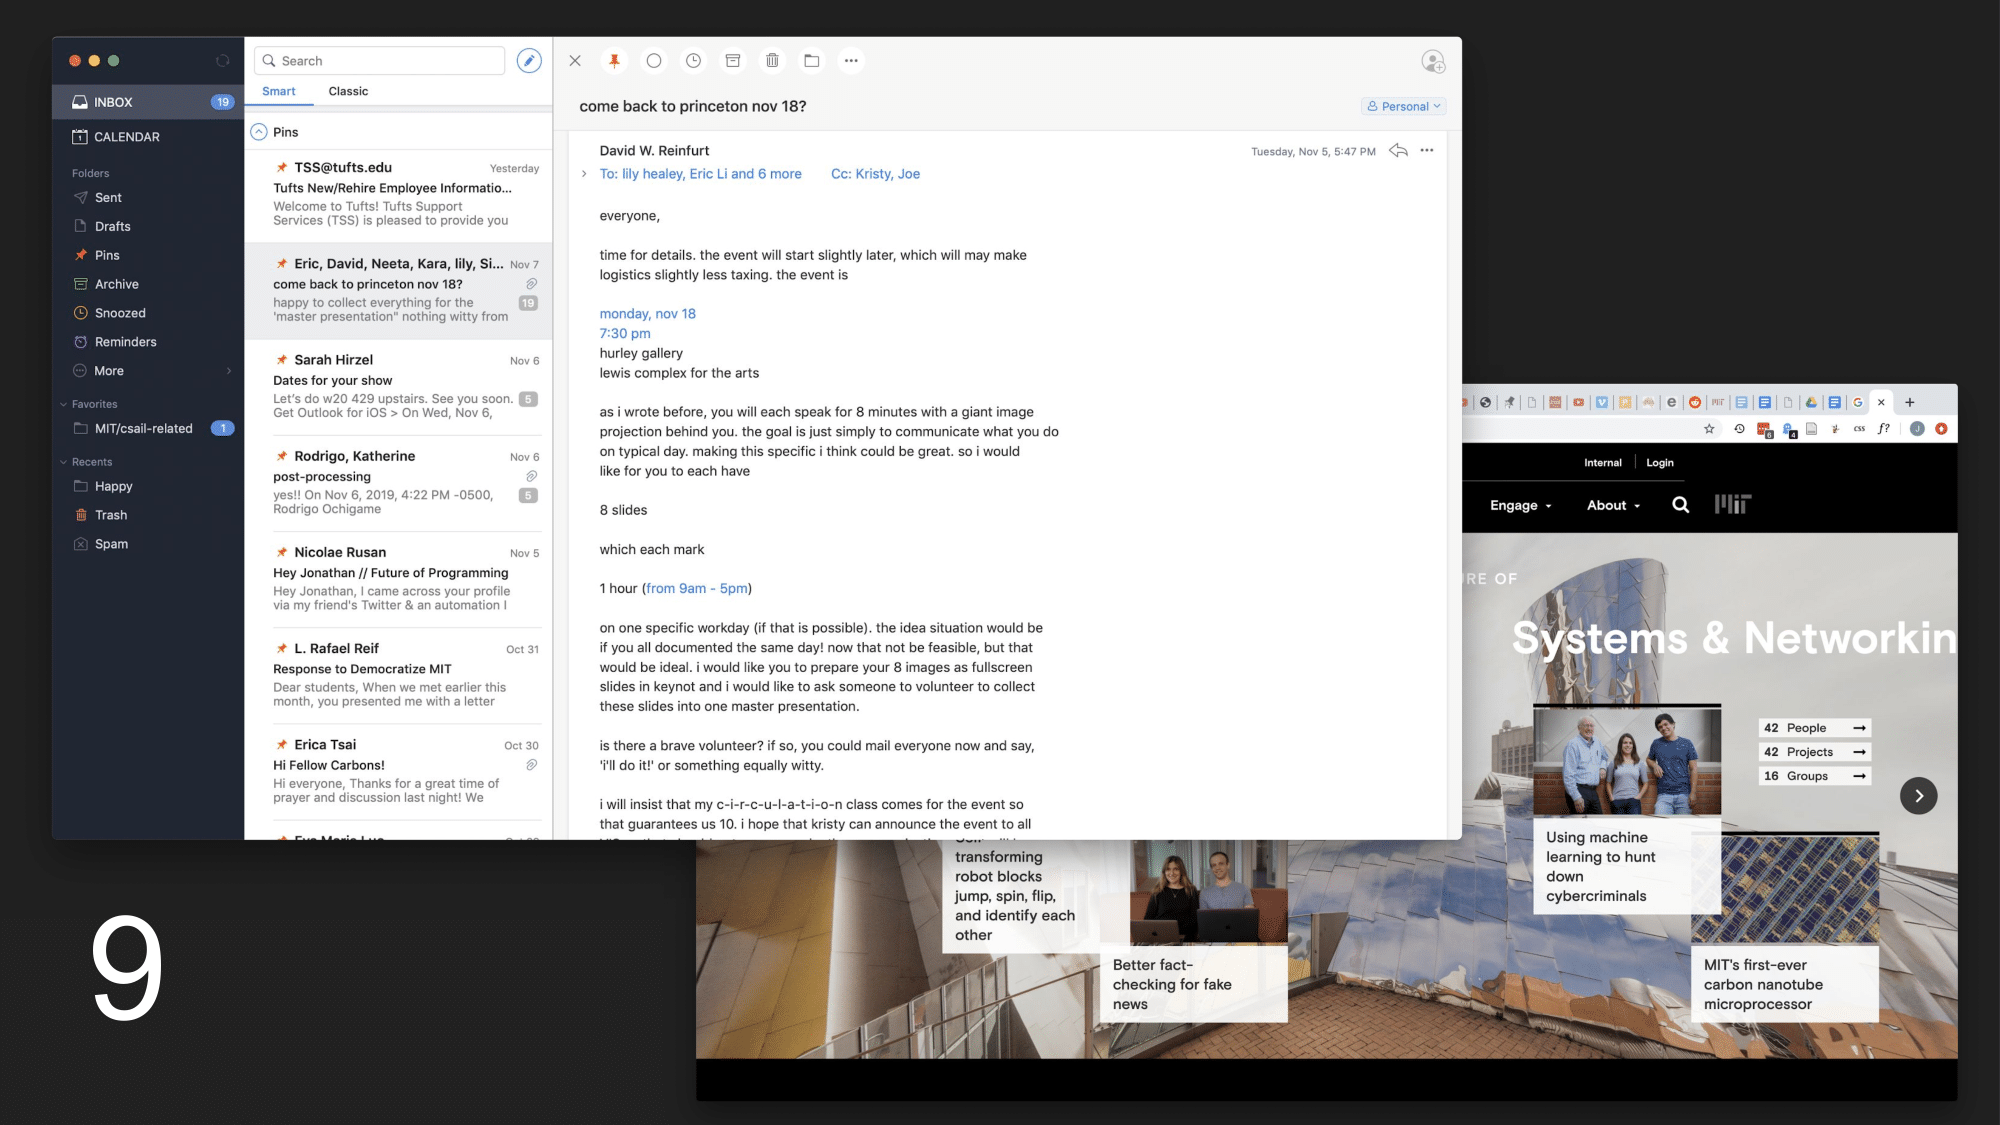Close the open email with X icon
The width and height of the screenshot is (2000, 1125).
[575, 61]
